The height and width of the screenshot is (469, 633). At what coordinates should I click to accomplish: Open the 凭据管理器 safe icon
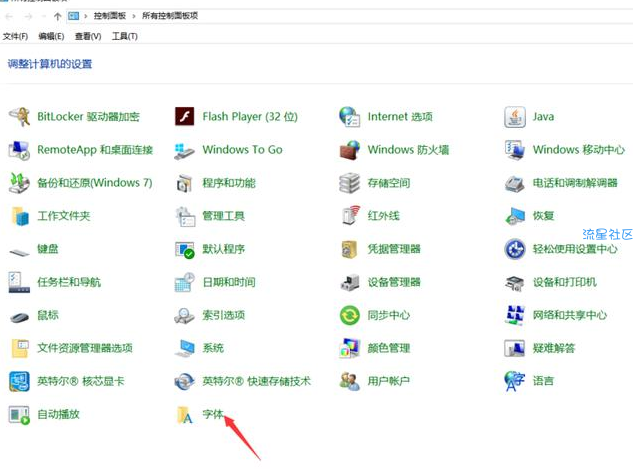(350, 249)
